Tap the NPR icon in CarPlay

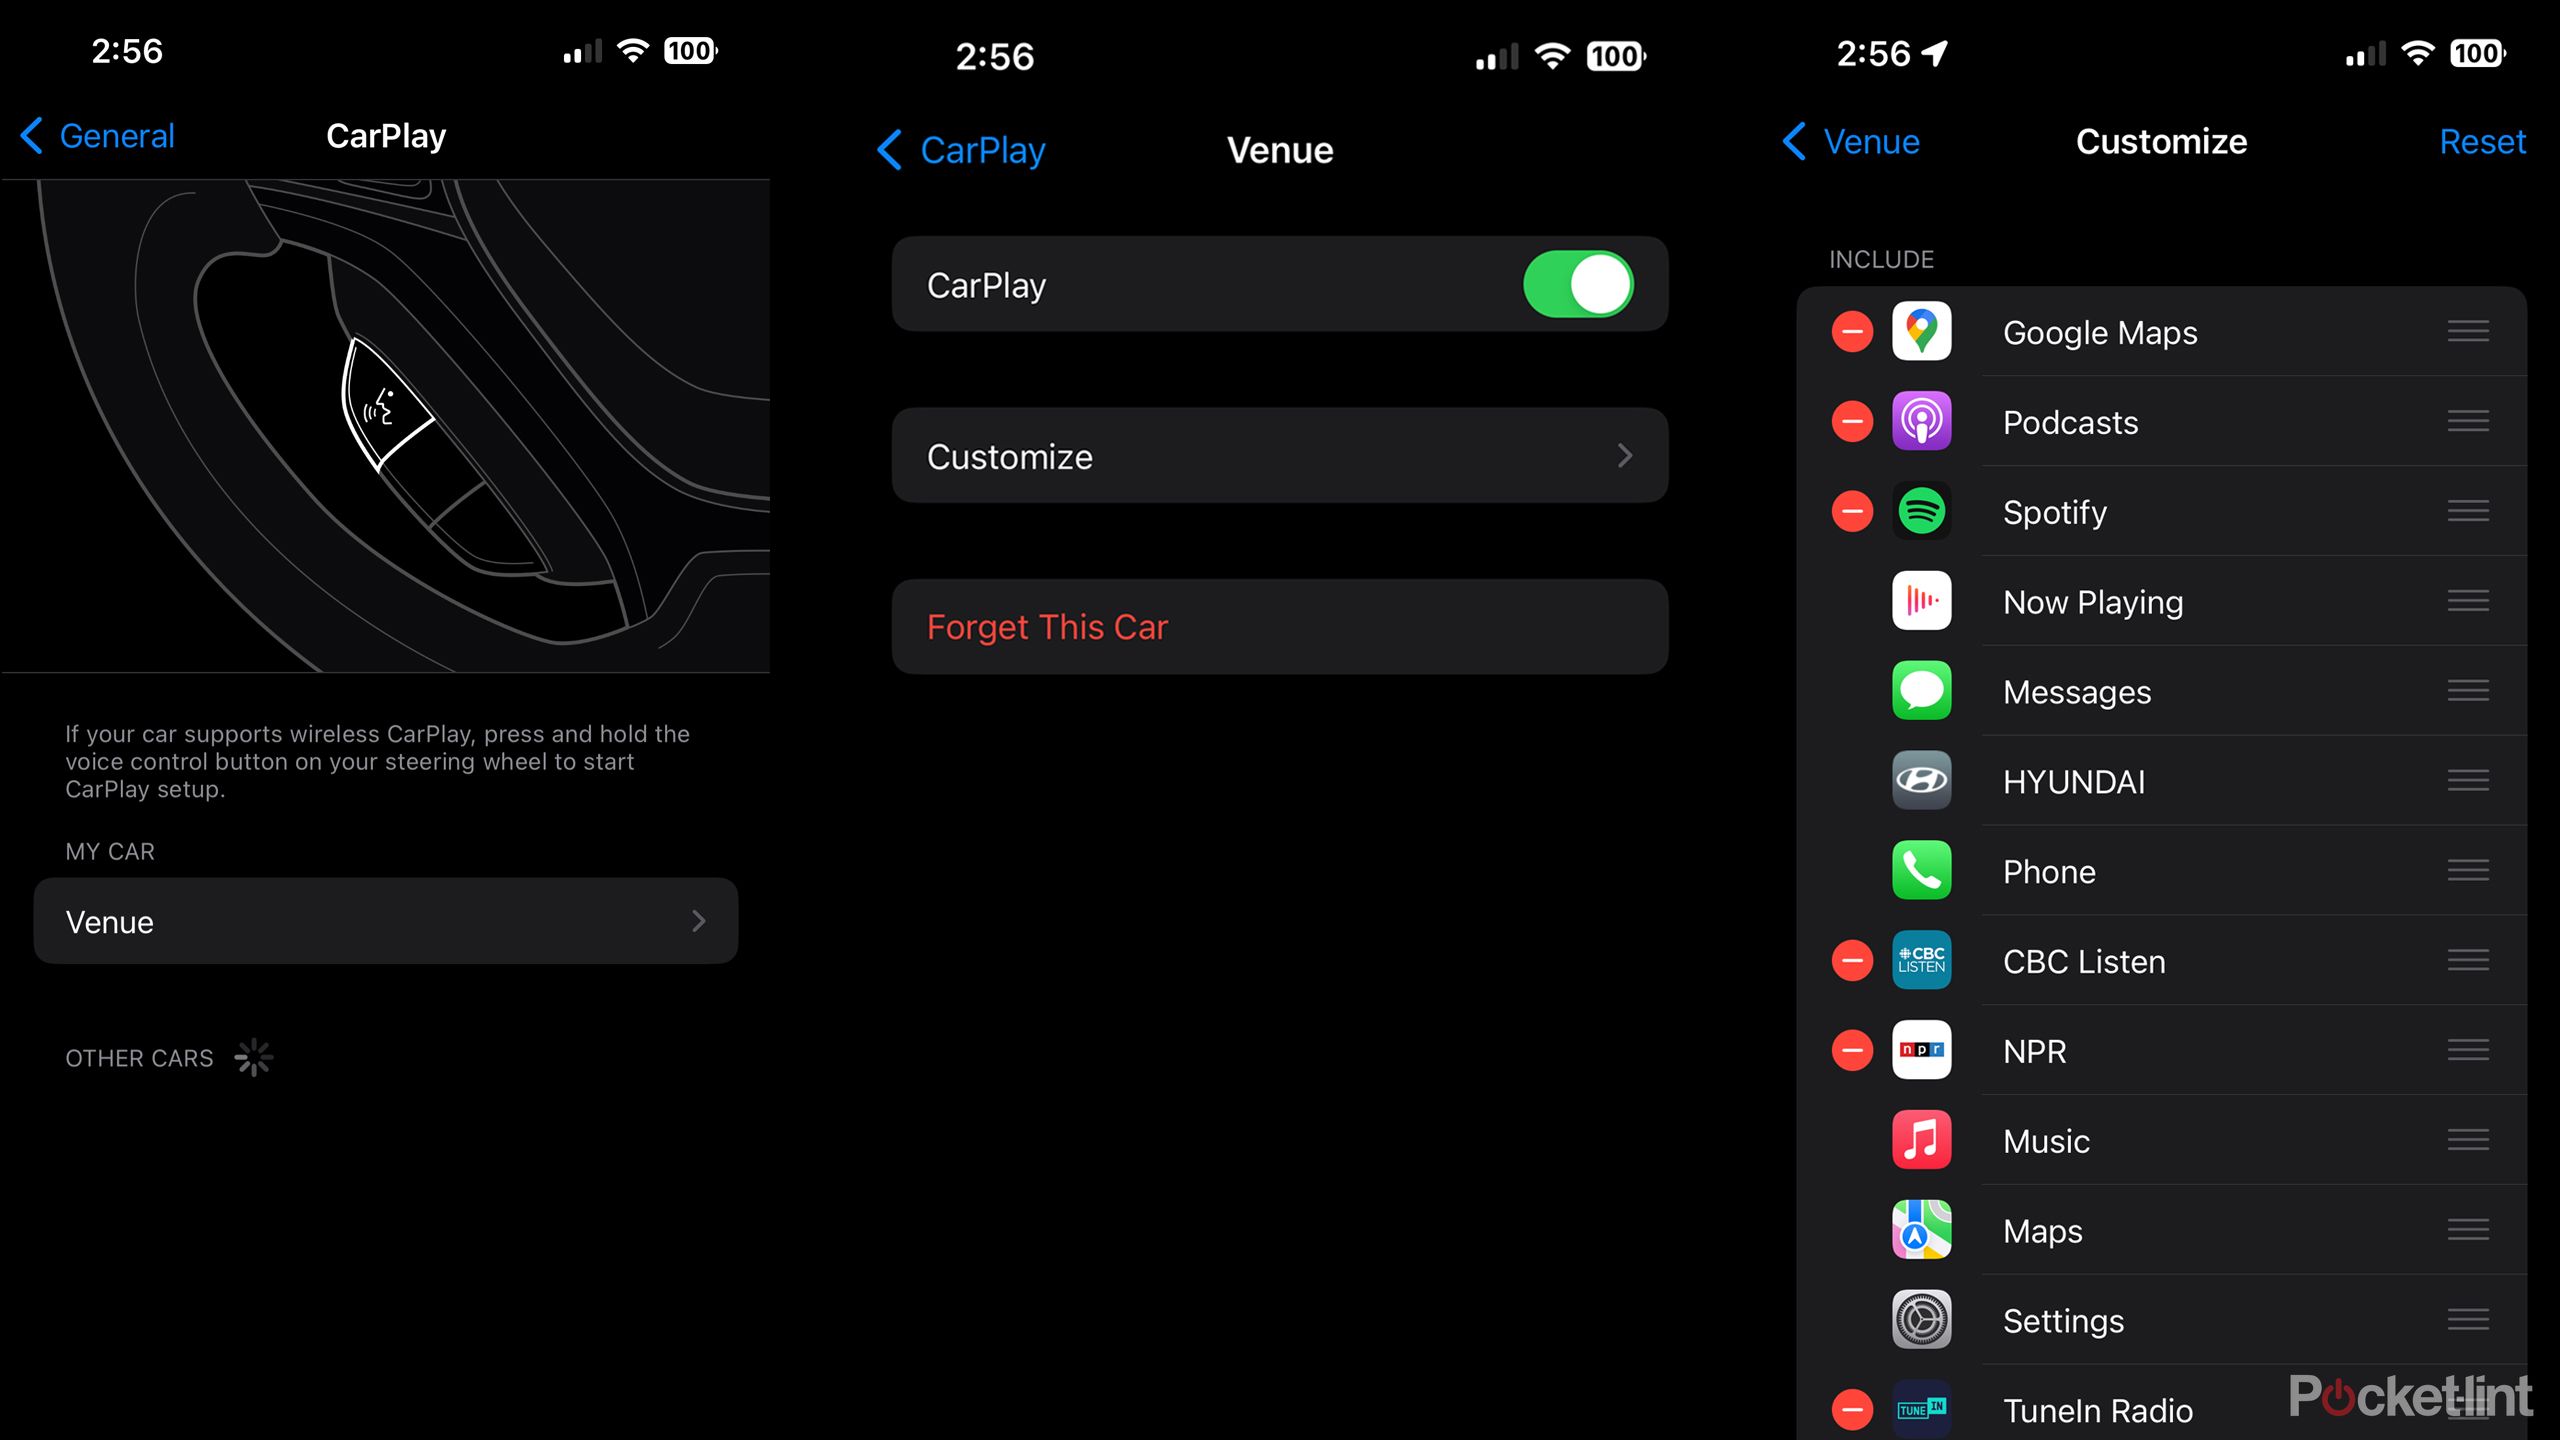tap(1922, 1050)
